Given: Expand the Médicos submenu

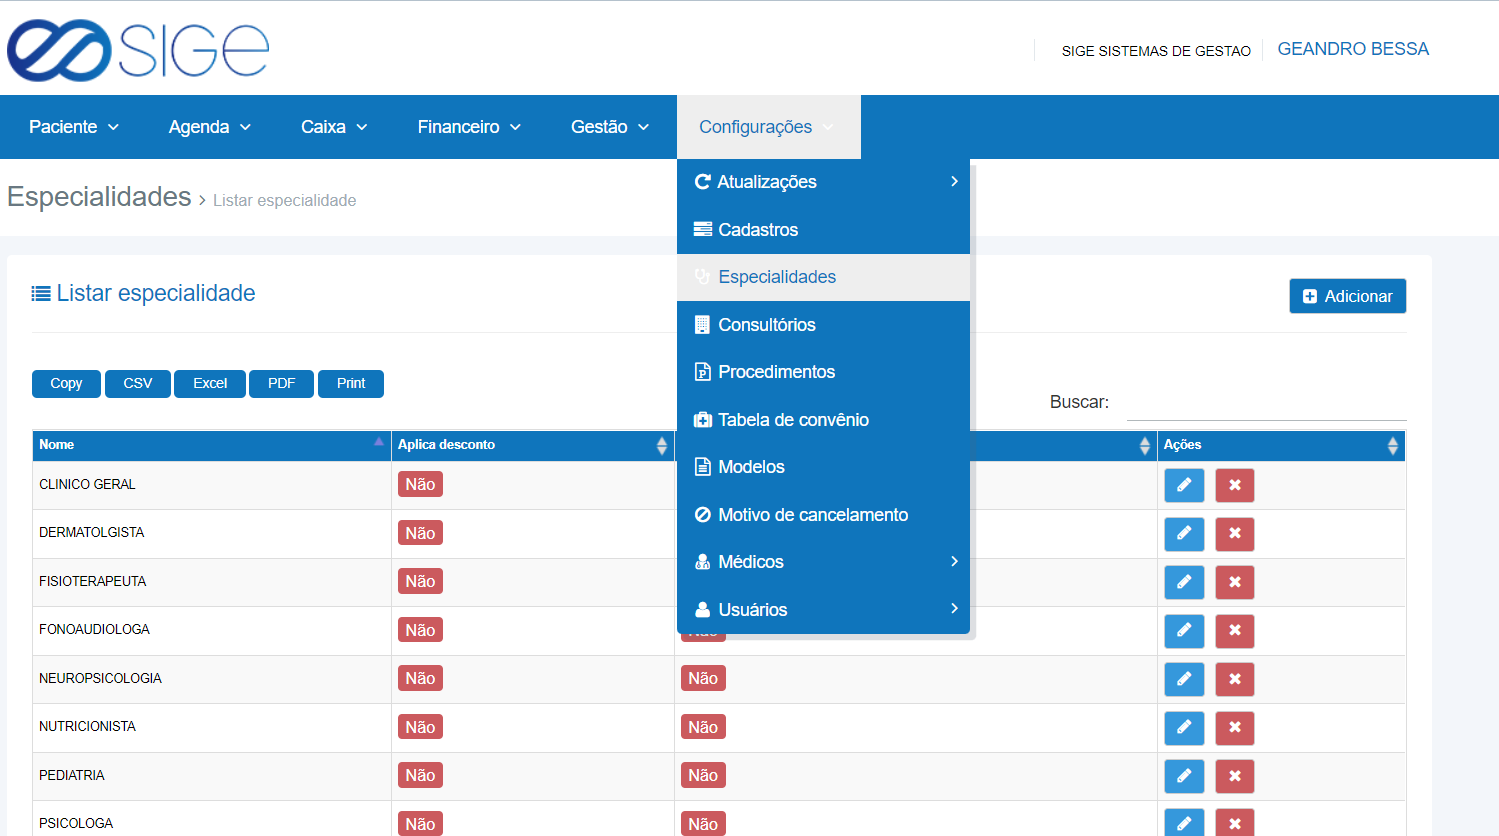Looking at the screenshot, I should pos(823,562).
